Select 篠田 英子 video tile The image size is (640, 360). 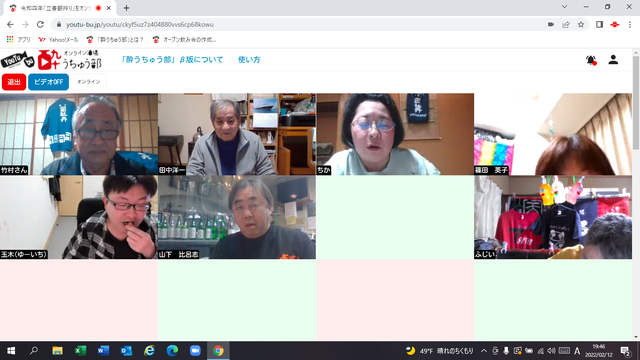553,134
